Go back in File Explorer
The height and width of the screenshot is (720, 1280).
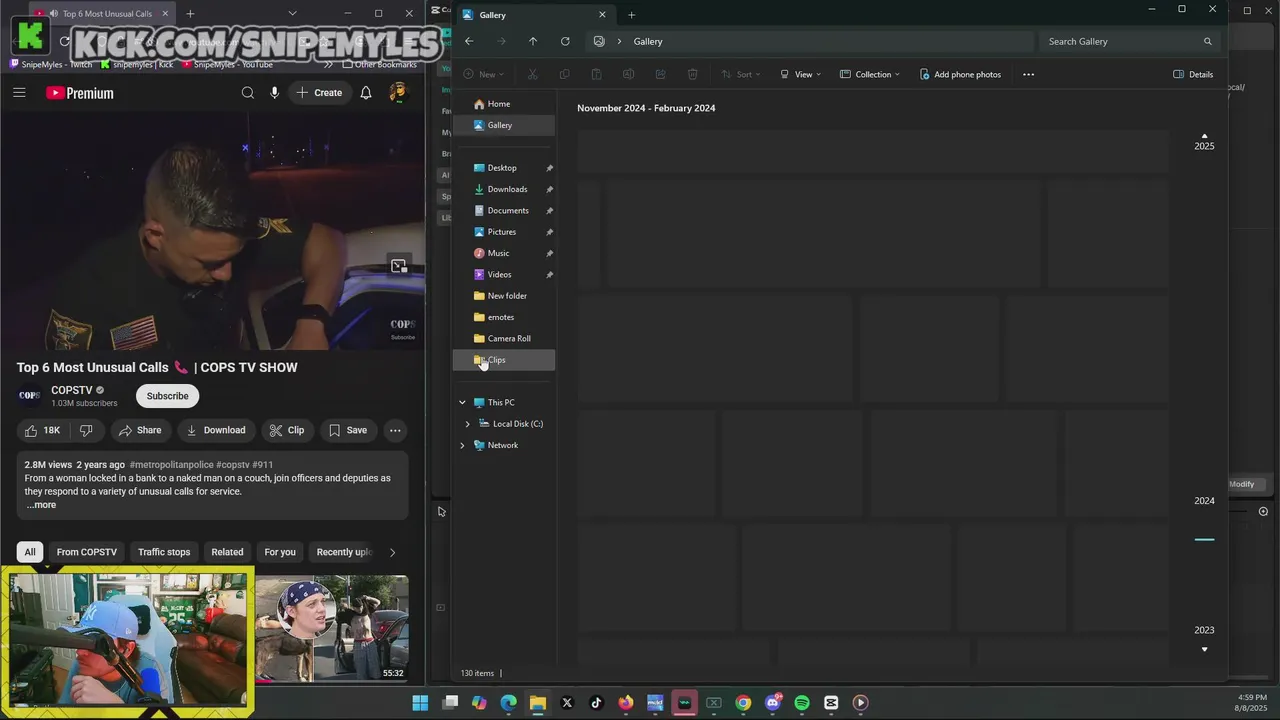coord(469,41)
